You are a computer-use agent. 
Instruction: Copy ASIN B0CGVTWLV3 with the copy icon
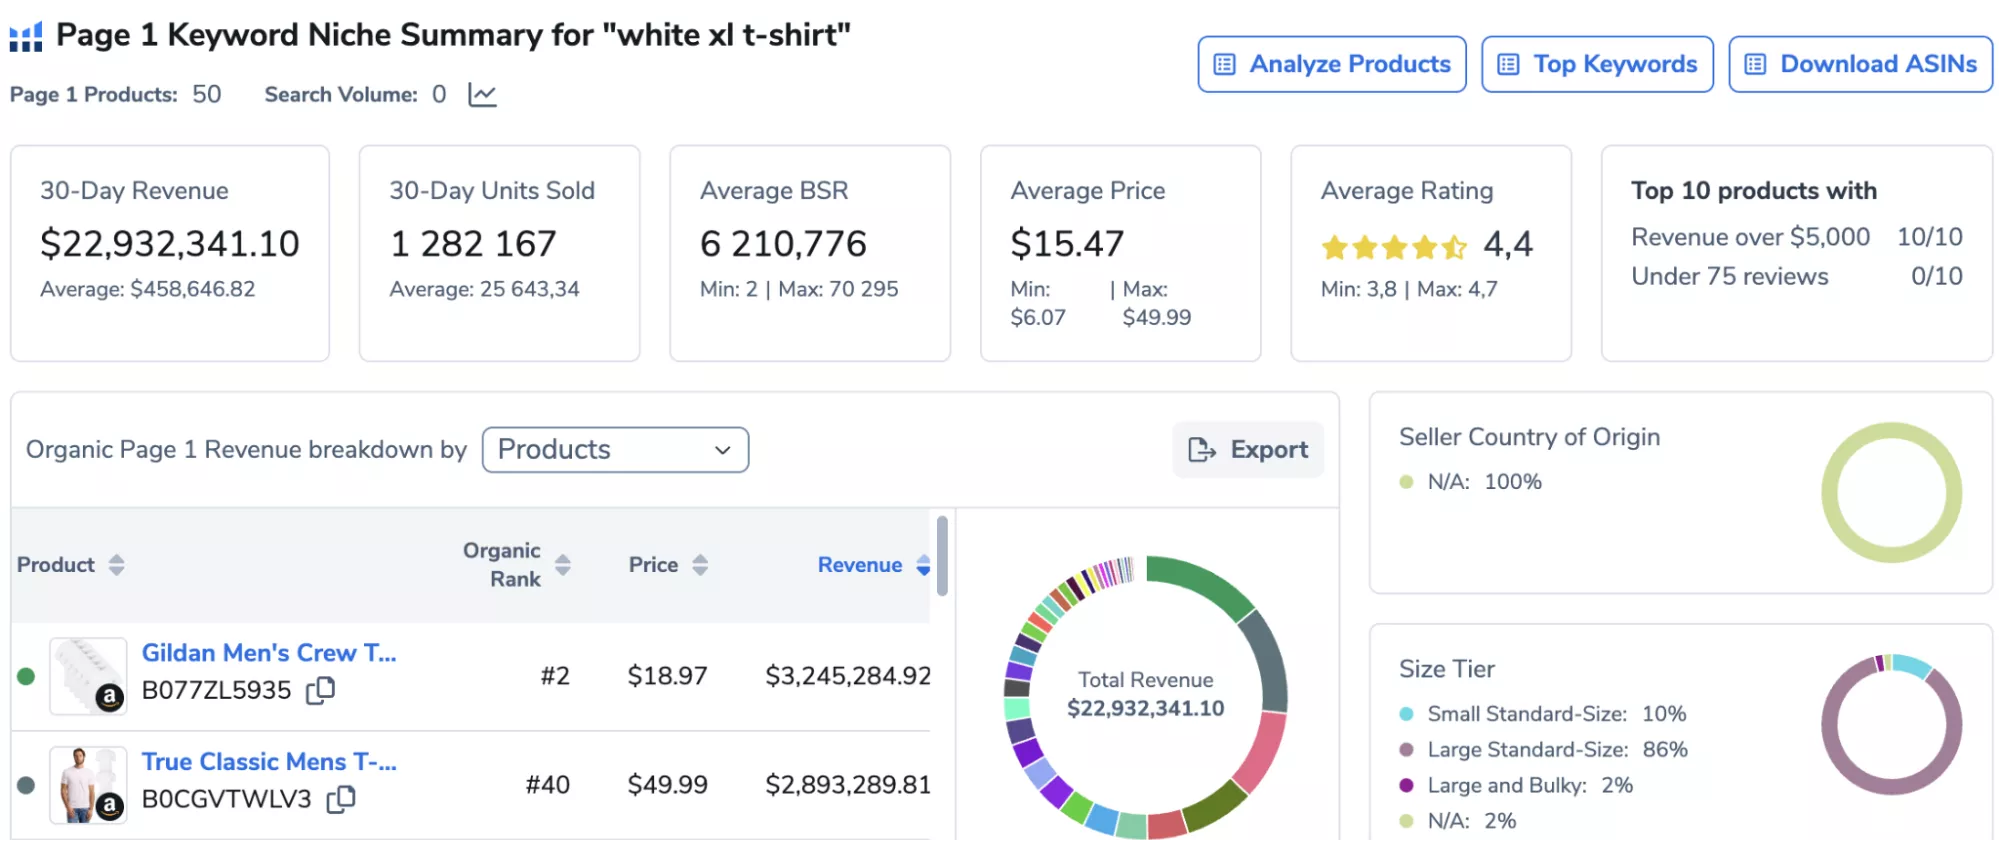(x=341, y=799)
